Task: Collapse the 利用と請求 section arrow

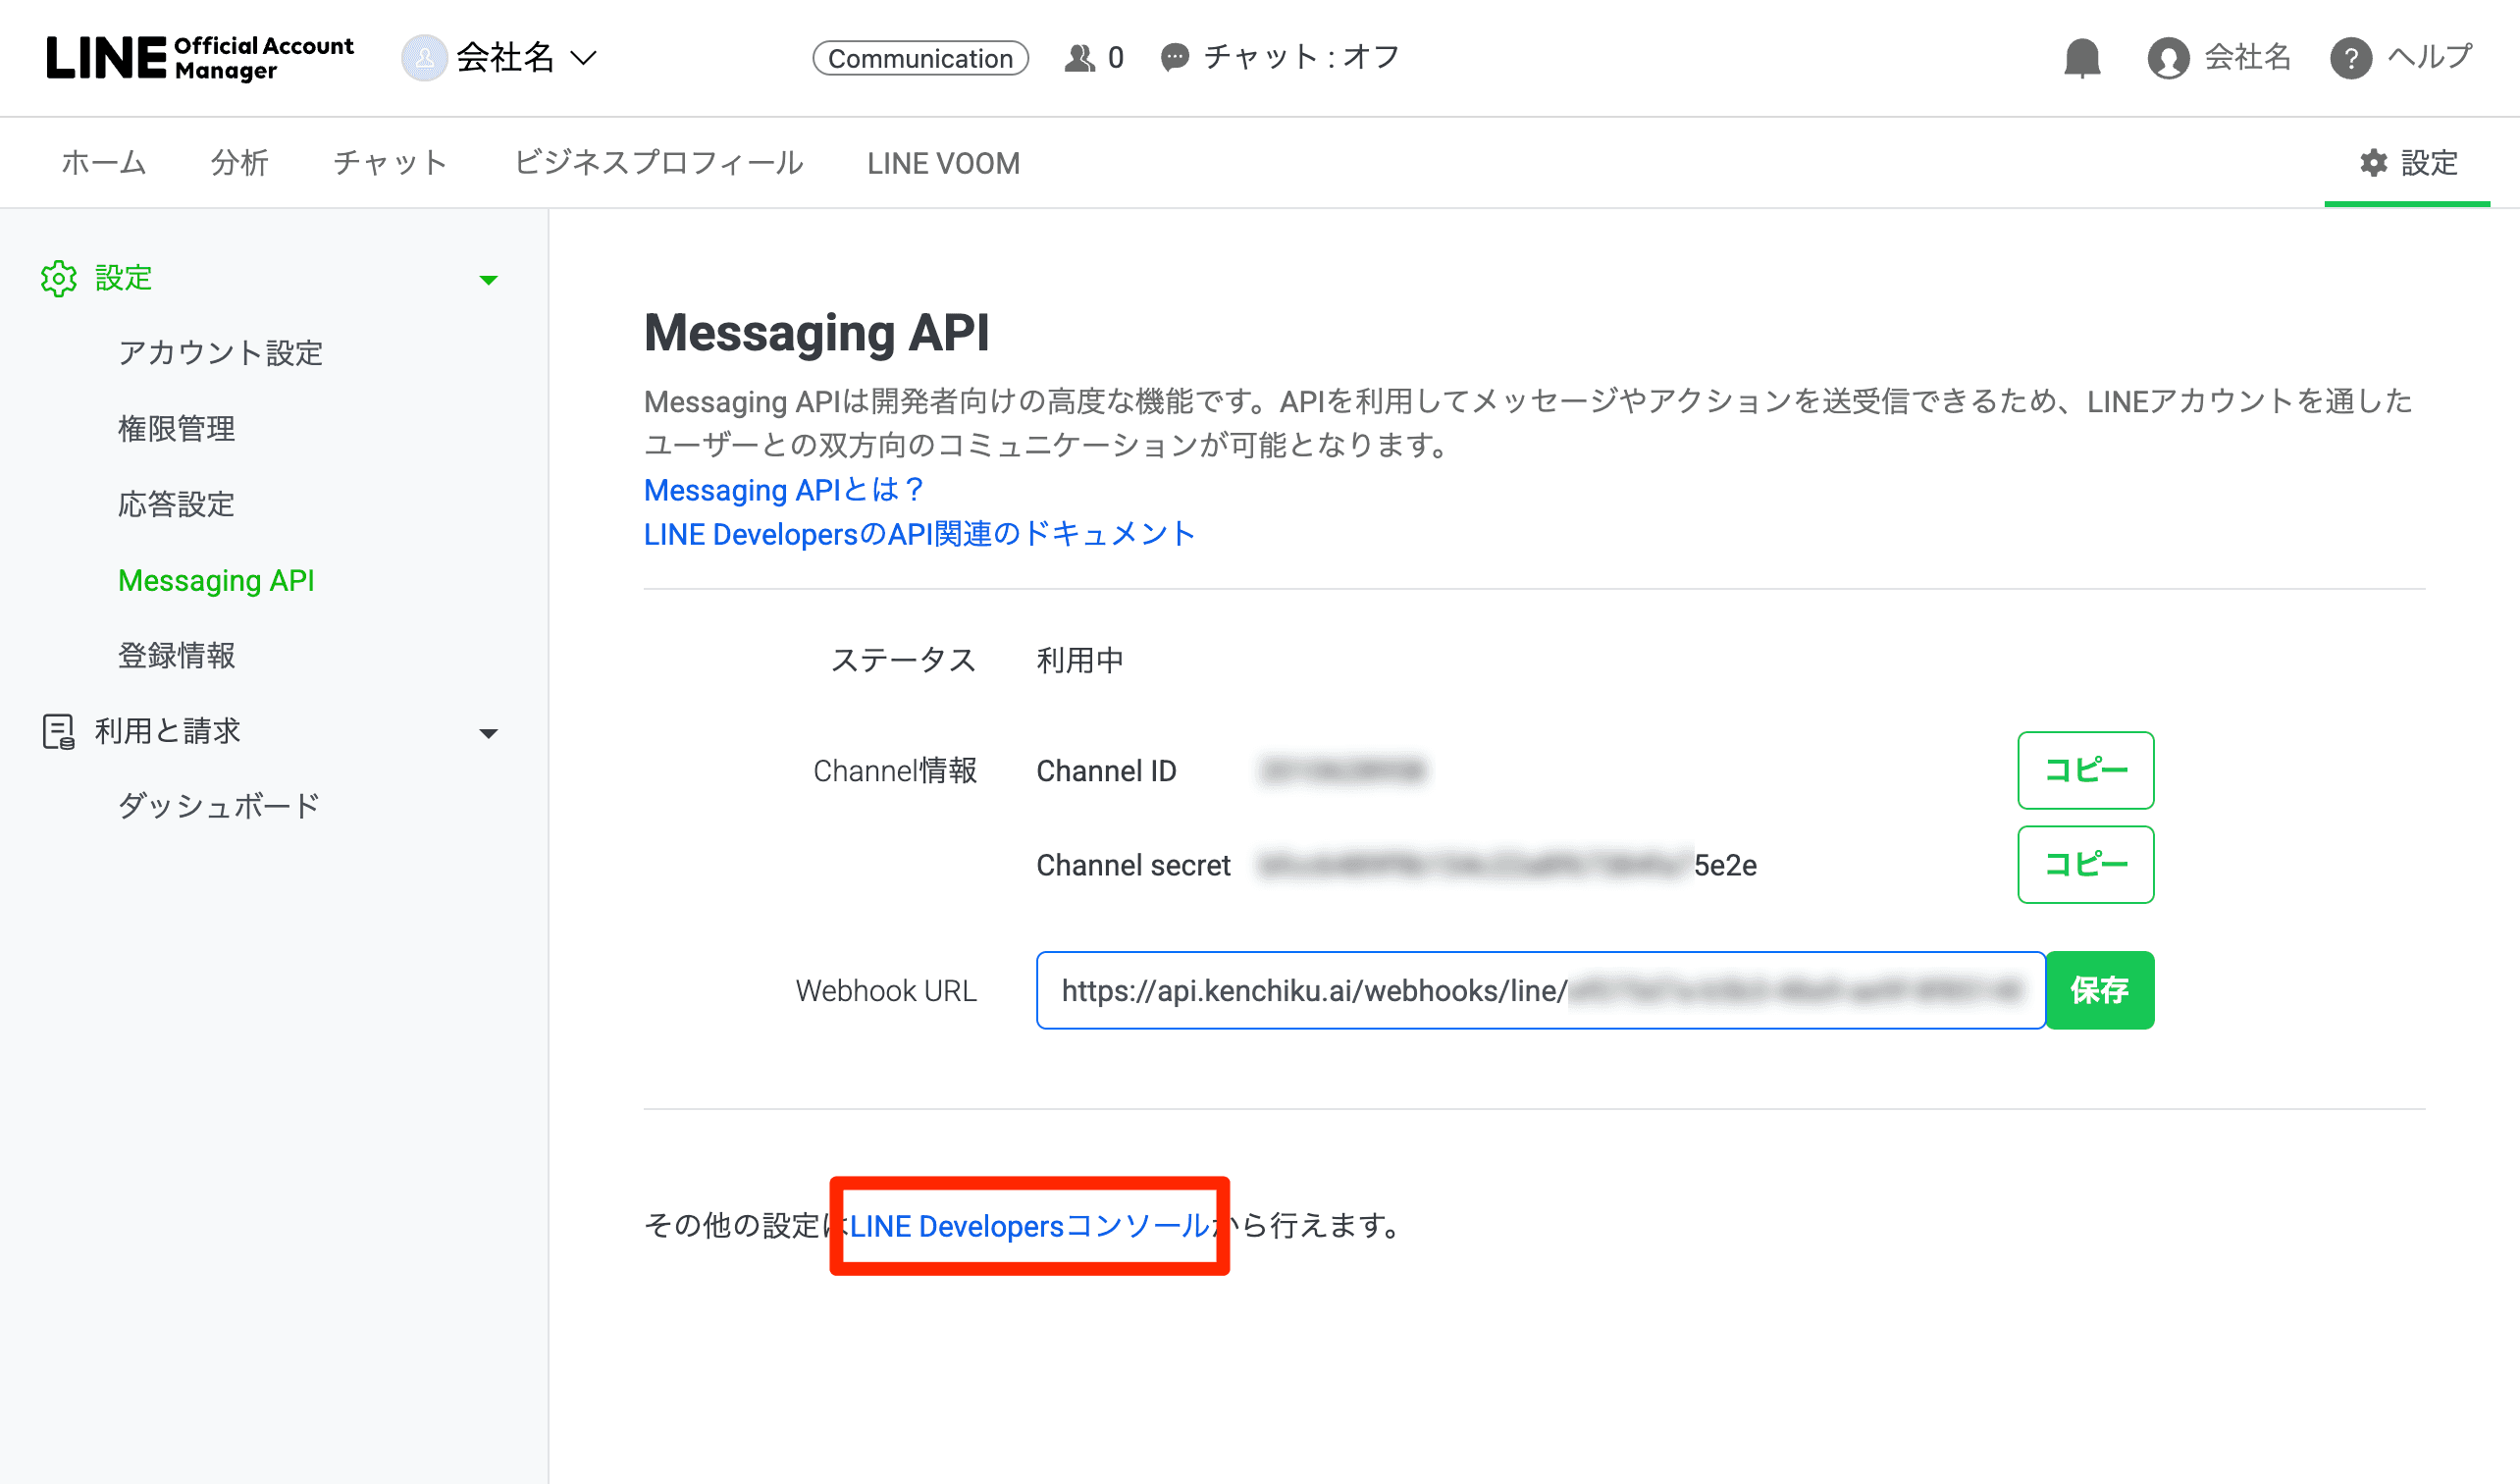Action: point(488,733)
